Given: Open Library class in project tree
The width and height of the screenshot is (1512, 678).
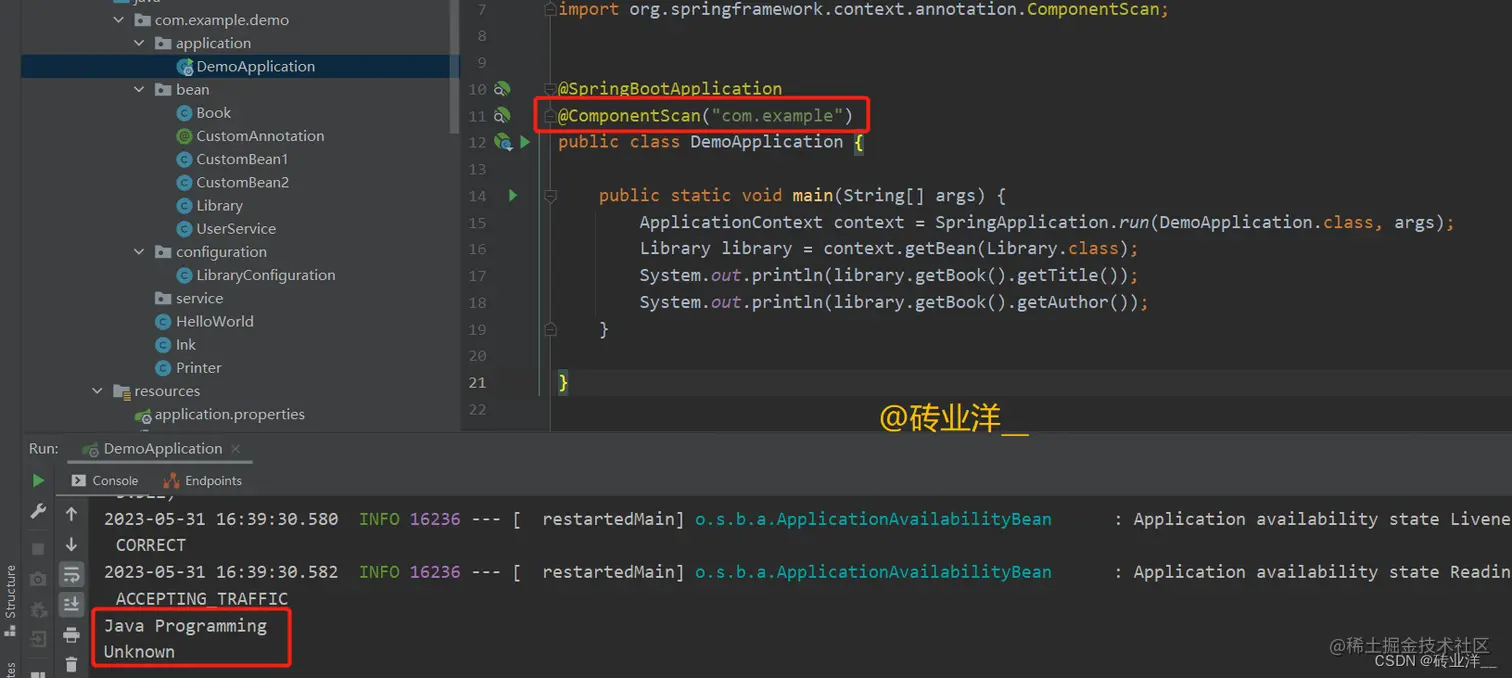Looking at the screenshot, I should pyautogui.click(x=219, y=205).
